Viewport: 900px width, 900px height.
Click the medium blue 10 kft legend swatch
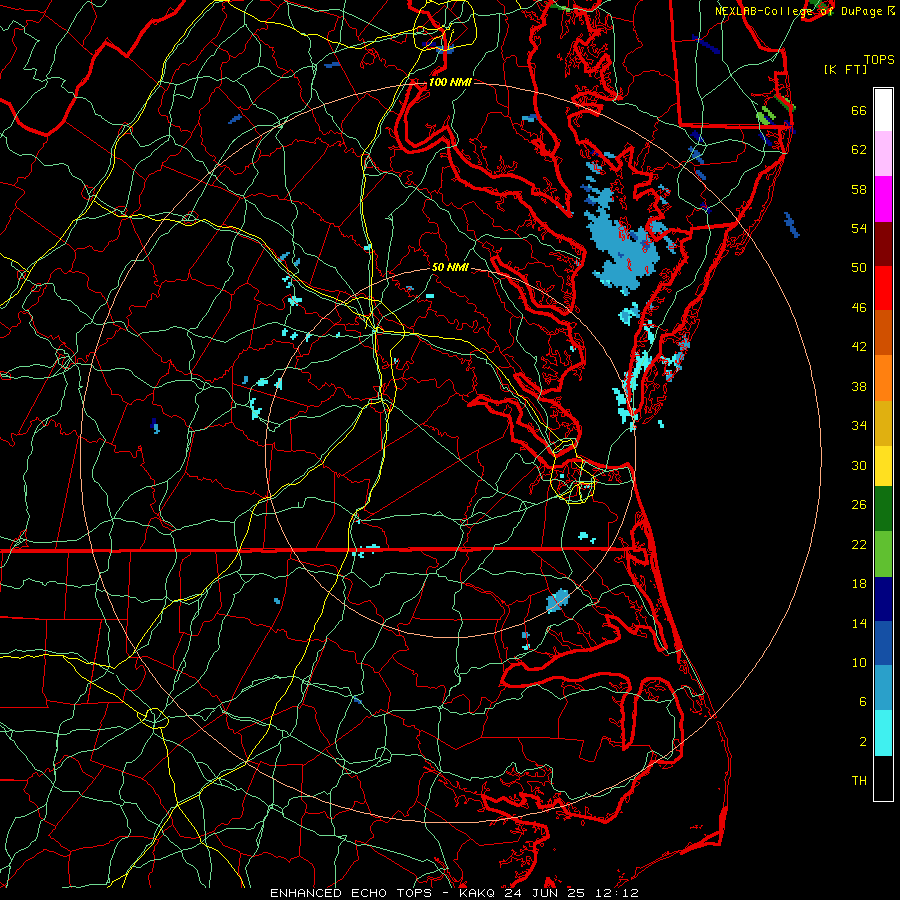pyautogui.click(x=883, y=643)
